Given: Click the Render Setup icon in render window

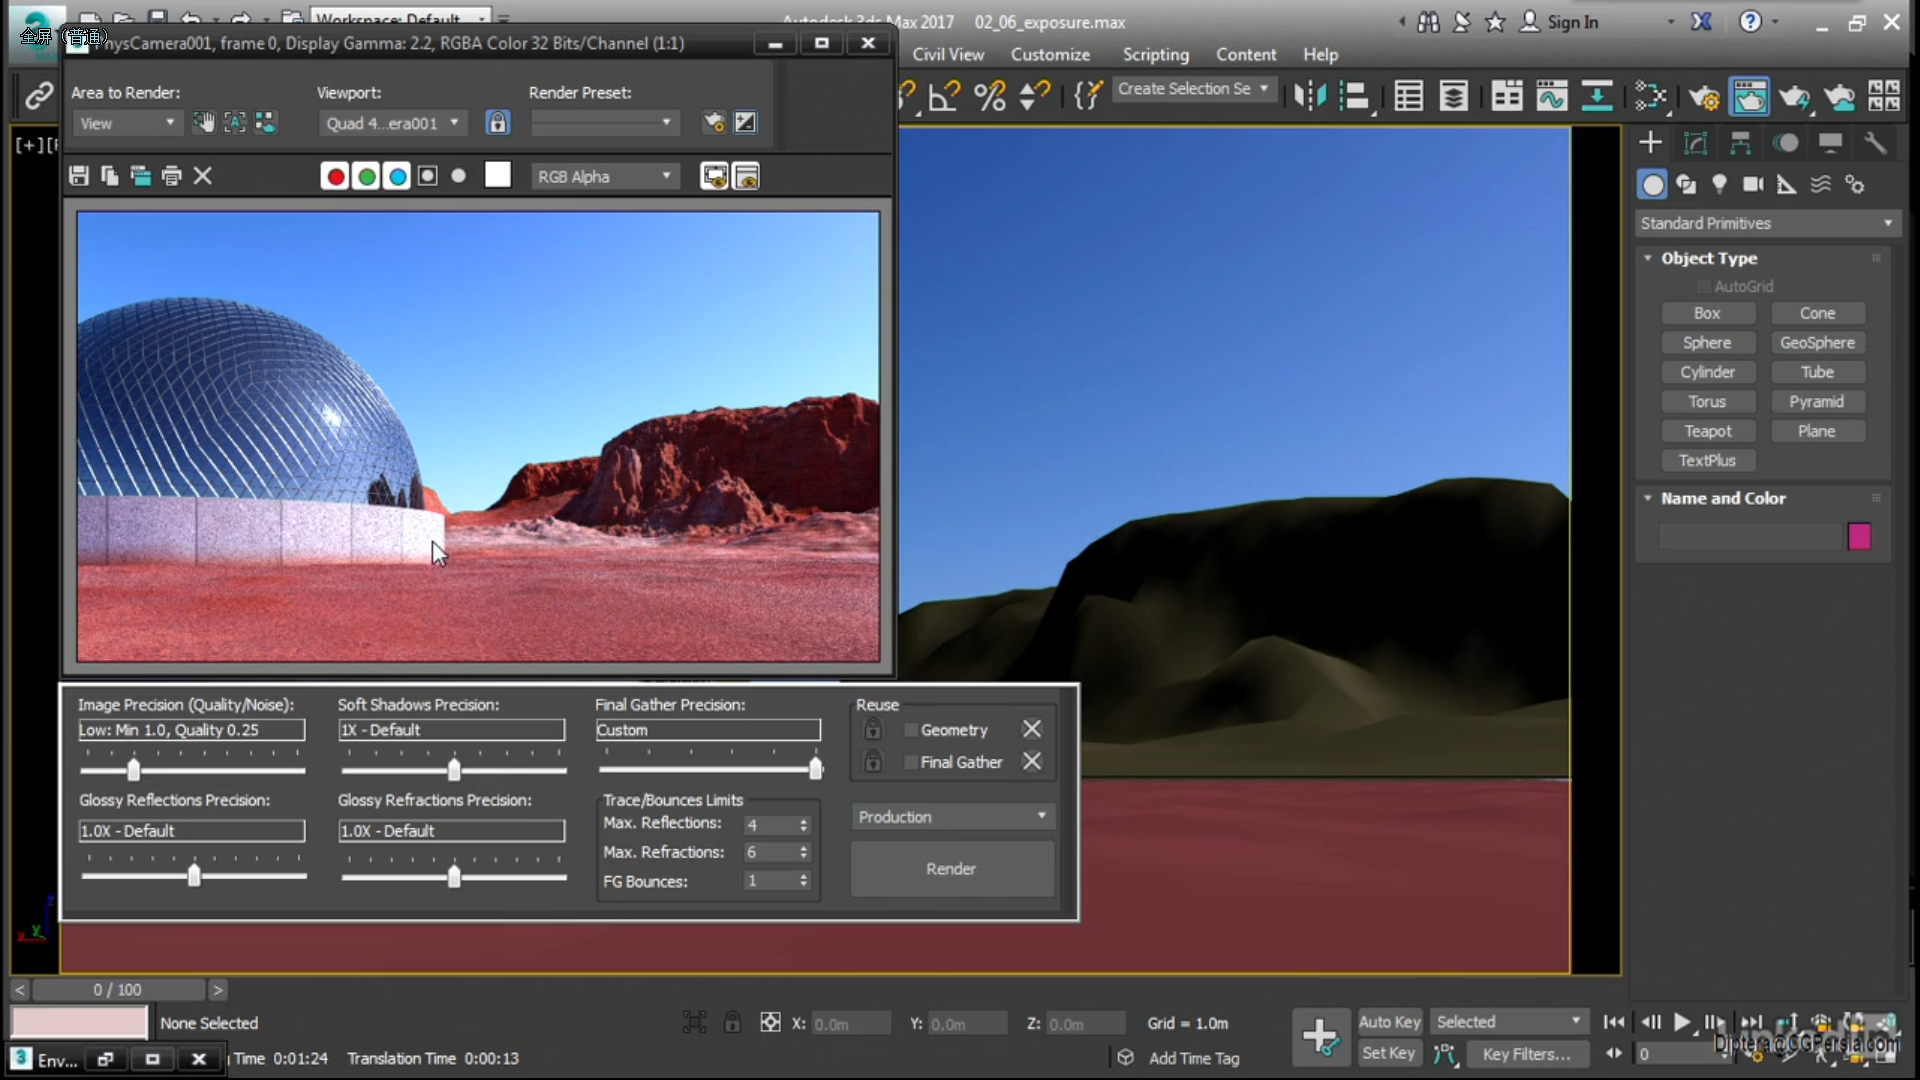Looking at the screenshot, I should pos(714,122).
